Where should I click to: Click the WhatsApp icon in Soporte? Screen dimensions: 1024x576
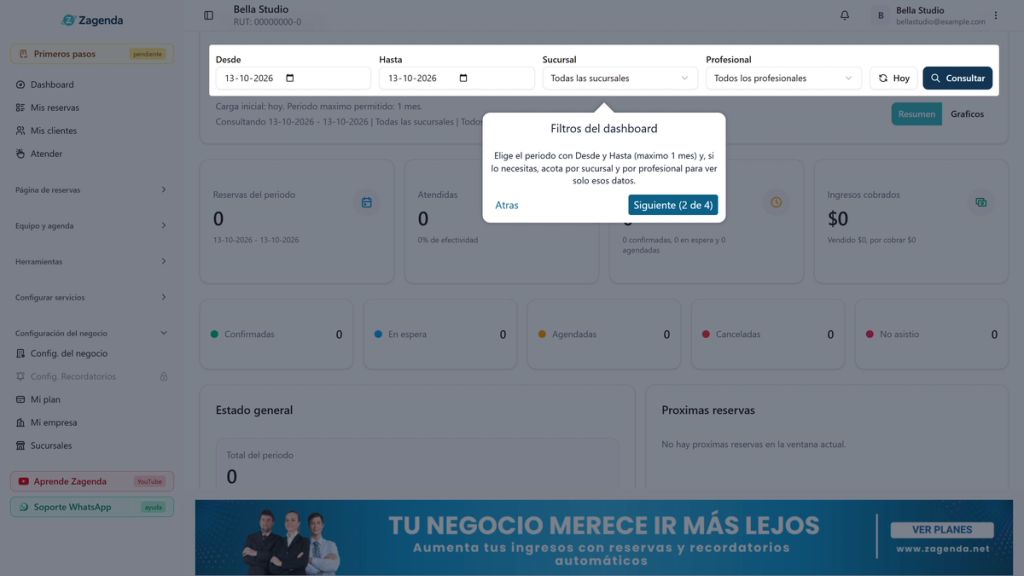(x=24, y=507)
